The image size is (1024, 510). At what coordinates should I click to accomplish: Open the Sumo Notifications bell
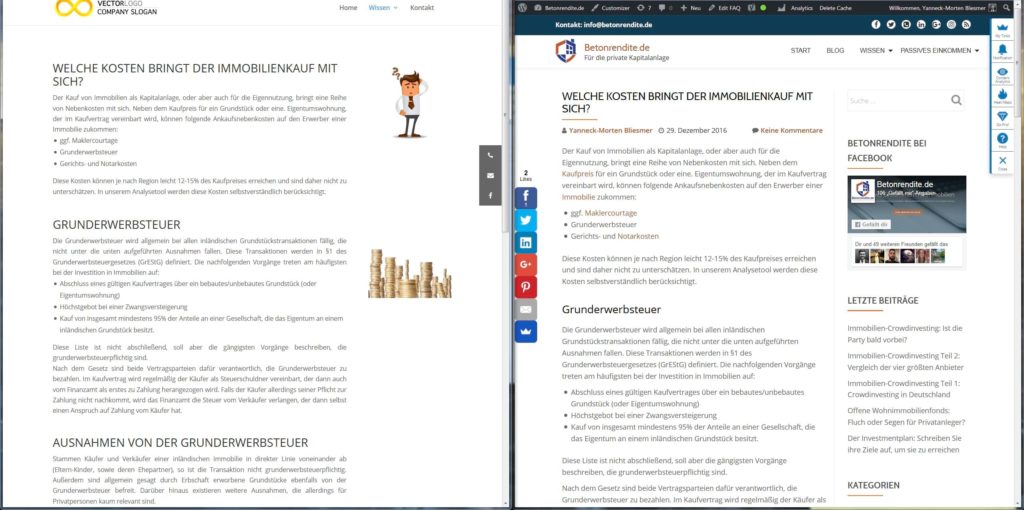tap(1003, 51)
